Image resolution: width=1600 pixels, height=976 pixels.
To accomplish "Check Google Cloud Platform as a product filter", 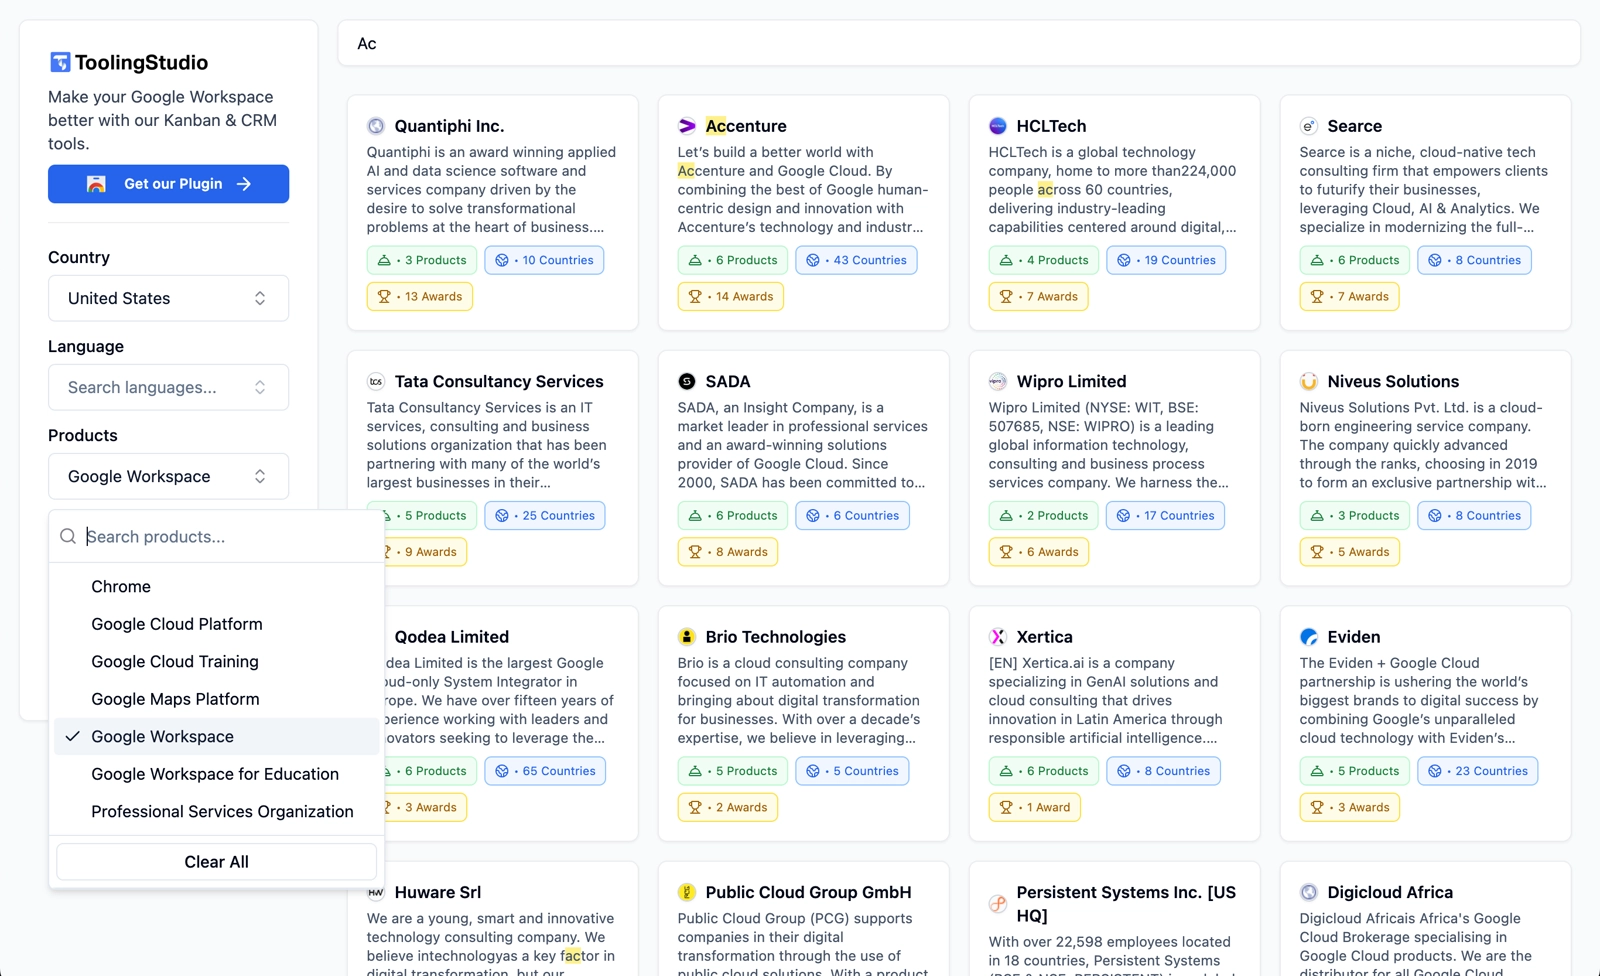I will click(x=176, y=623).
